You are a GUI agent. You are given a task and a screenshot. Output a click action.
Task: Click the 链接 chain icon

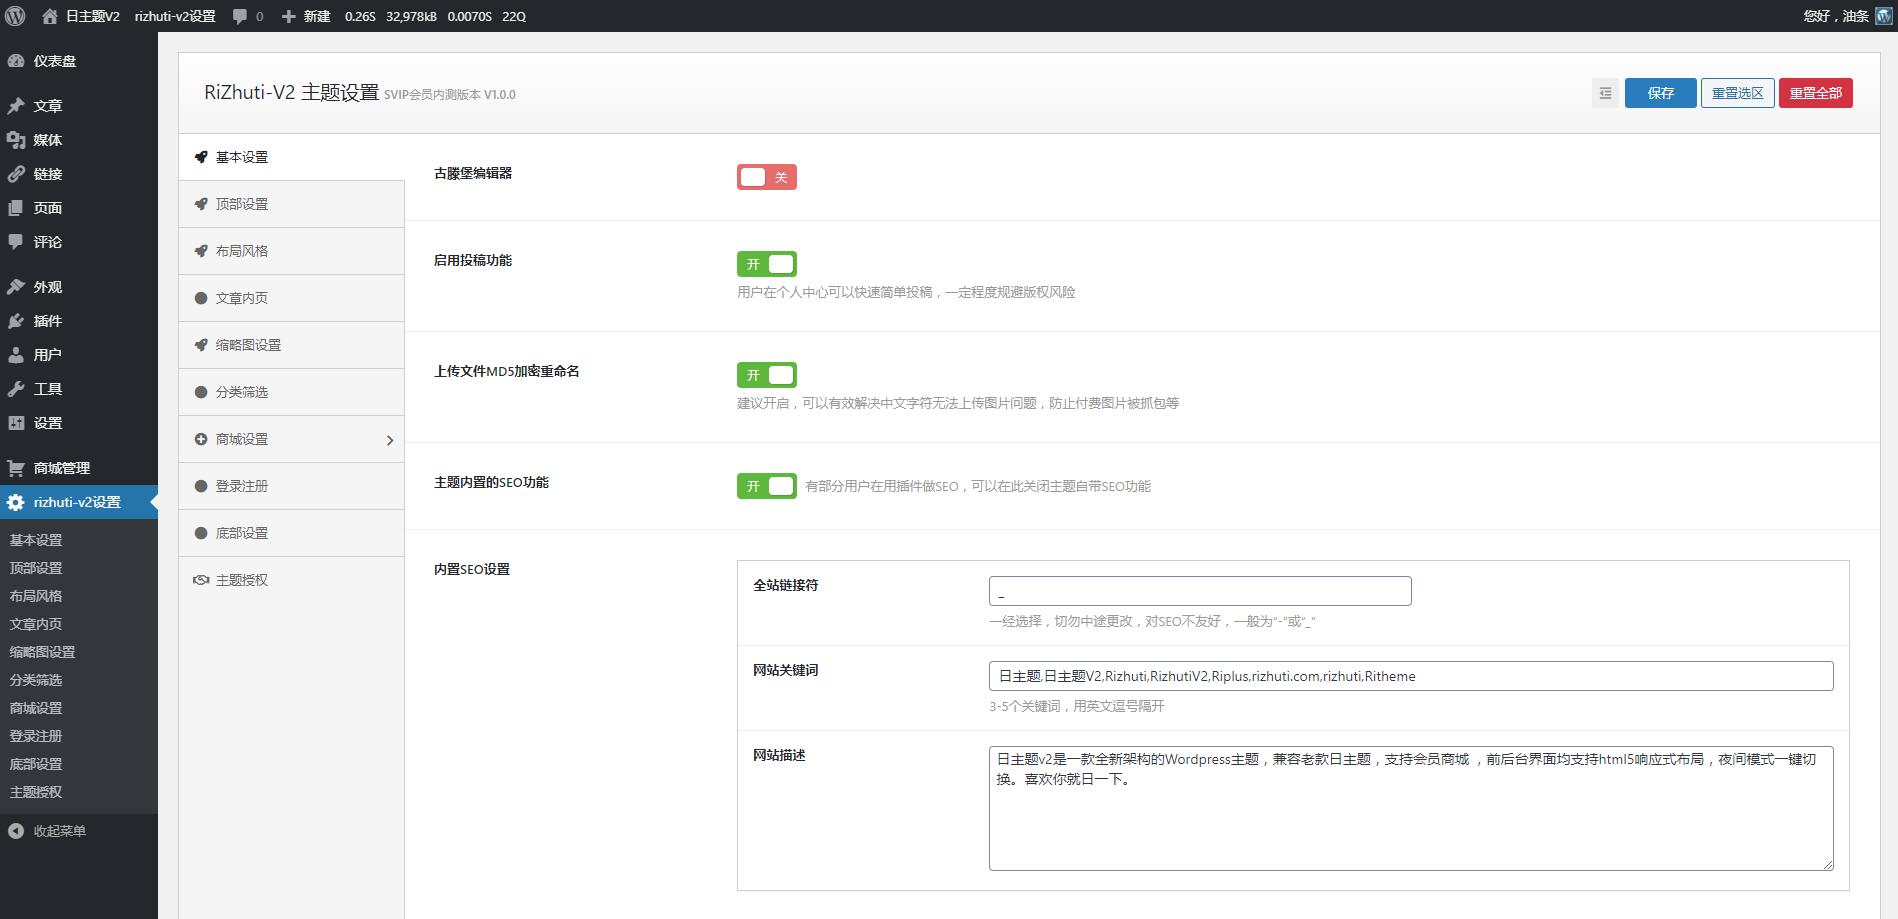click(15, 174)
